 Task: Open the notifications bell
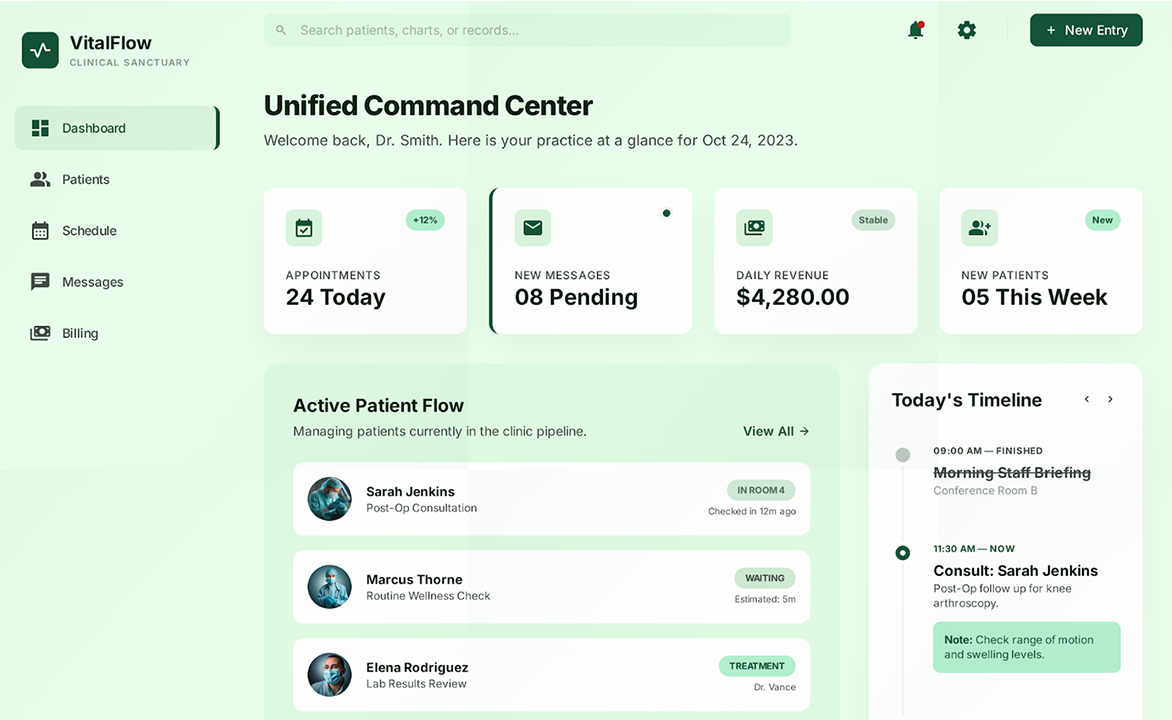[x=914, y=30]
